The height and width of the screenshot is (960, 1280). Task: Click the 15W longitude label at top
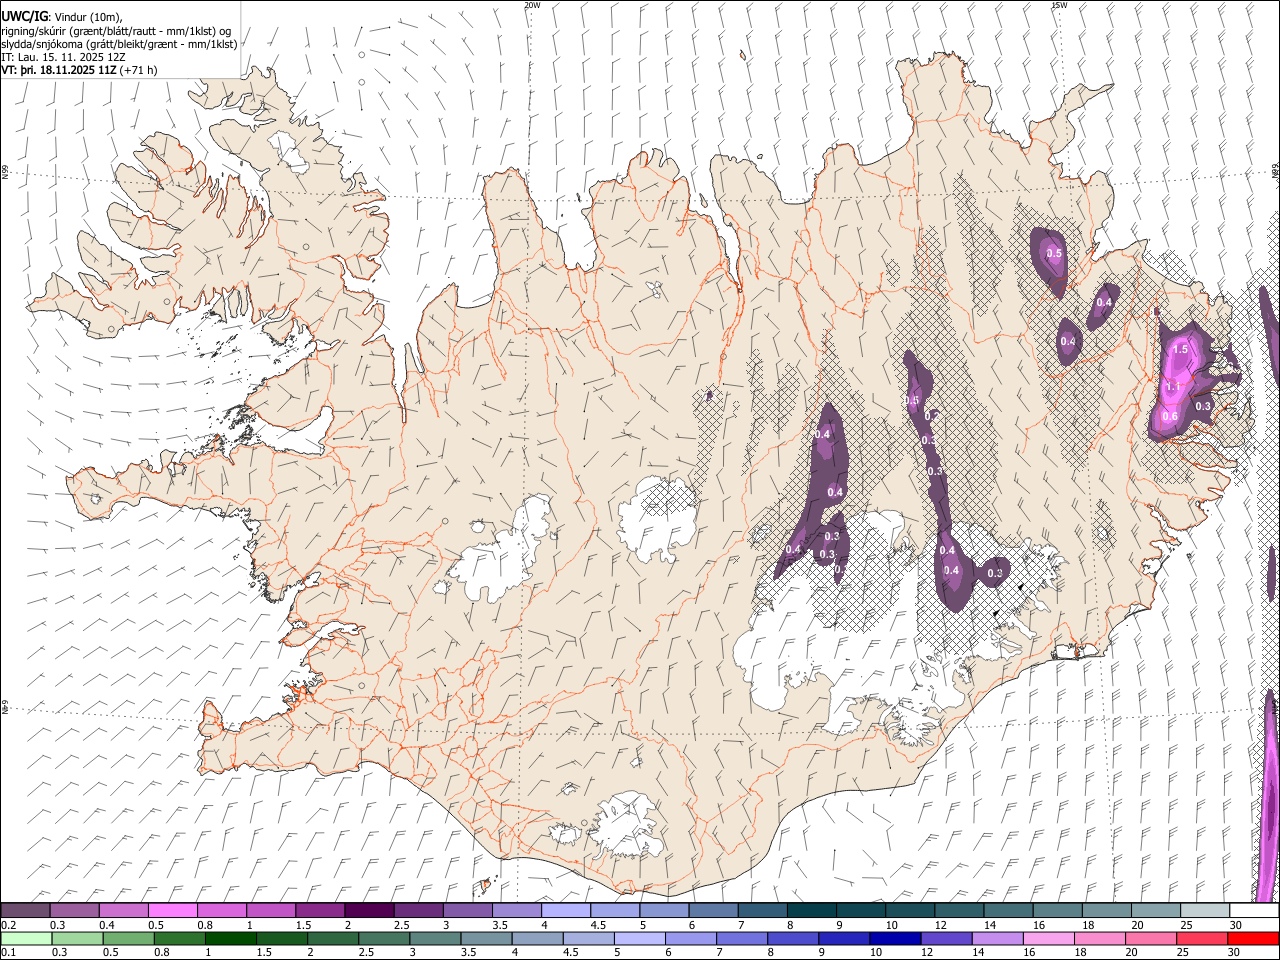click(x=1060, y=5)
